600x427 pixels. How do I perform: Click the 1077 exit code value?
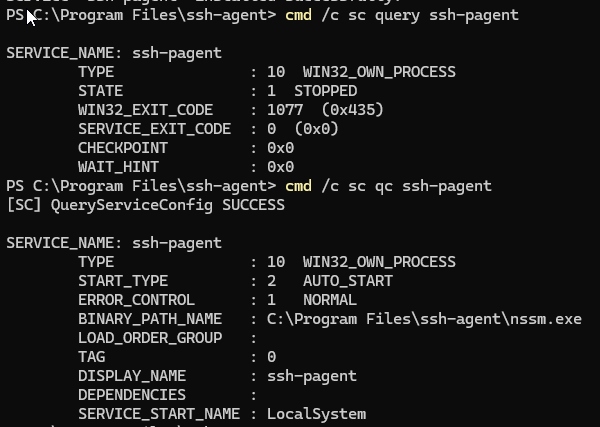285,110
